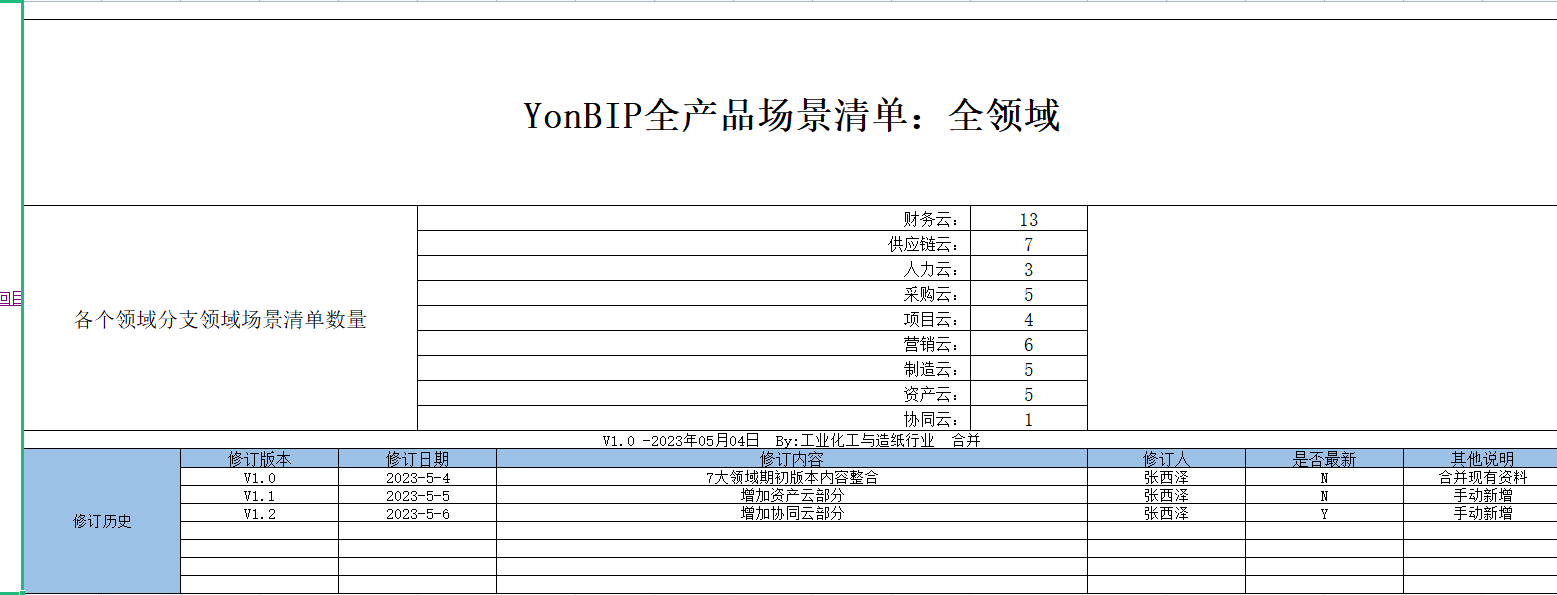Select the 修订日期 column header

[x=418, y=459]
